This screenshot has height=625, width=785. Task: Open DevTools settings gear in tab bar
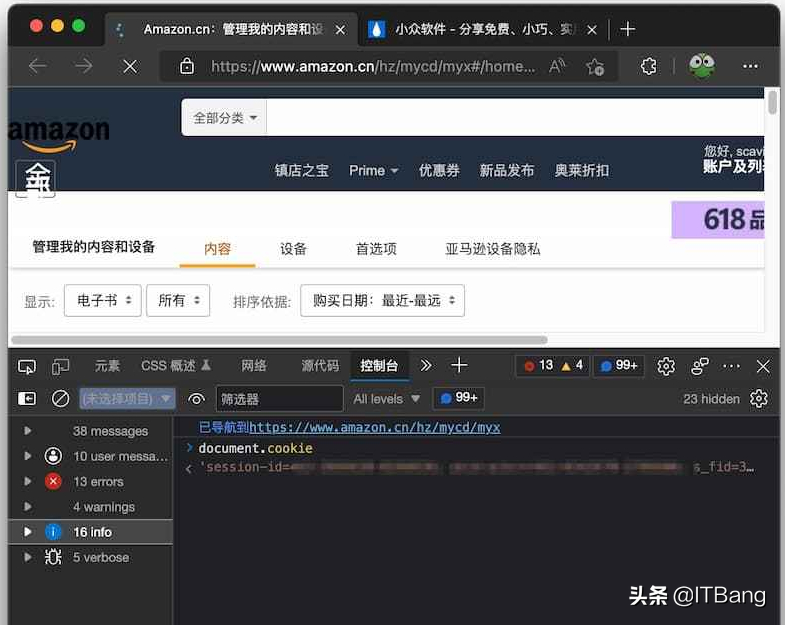(x=666, y=367)
